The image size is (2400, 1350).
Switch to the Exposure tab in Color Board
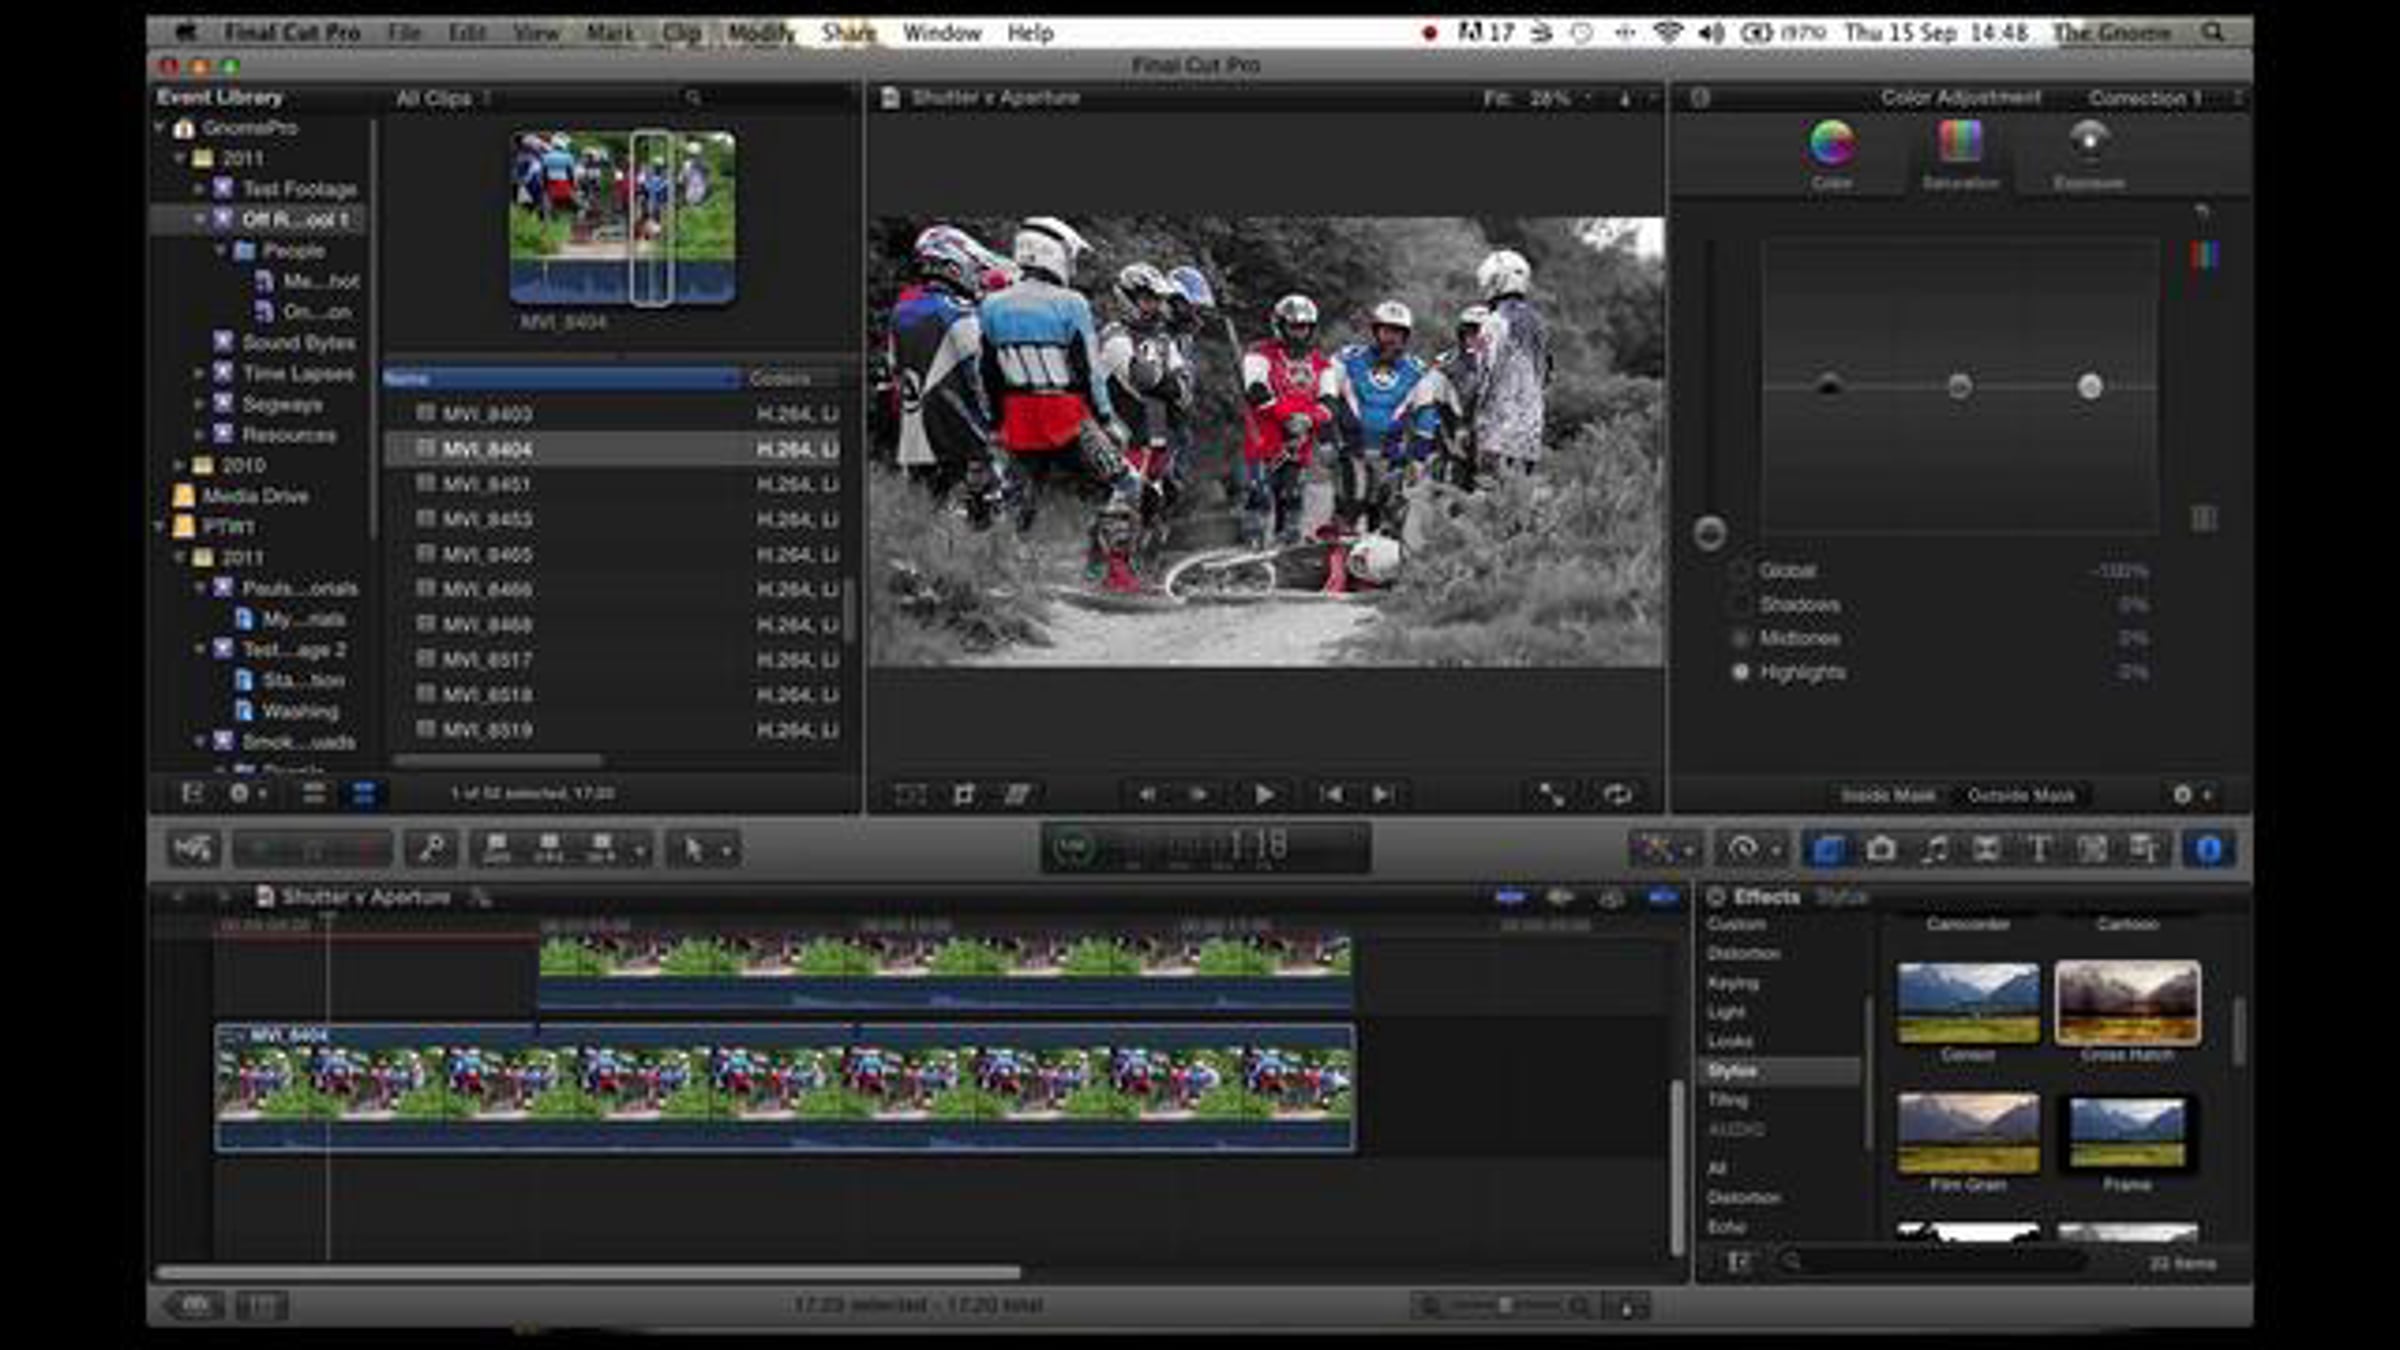point(2089,155)
